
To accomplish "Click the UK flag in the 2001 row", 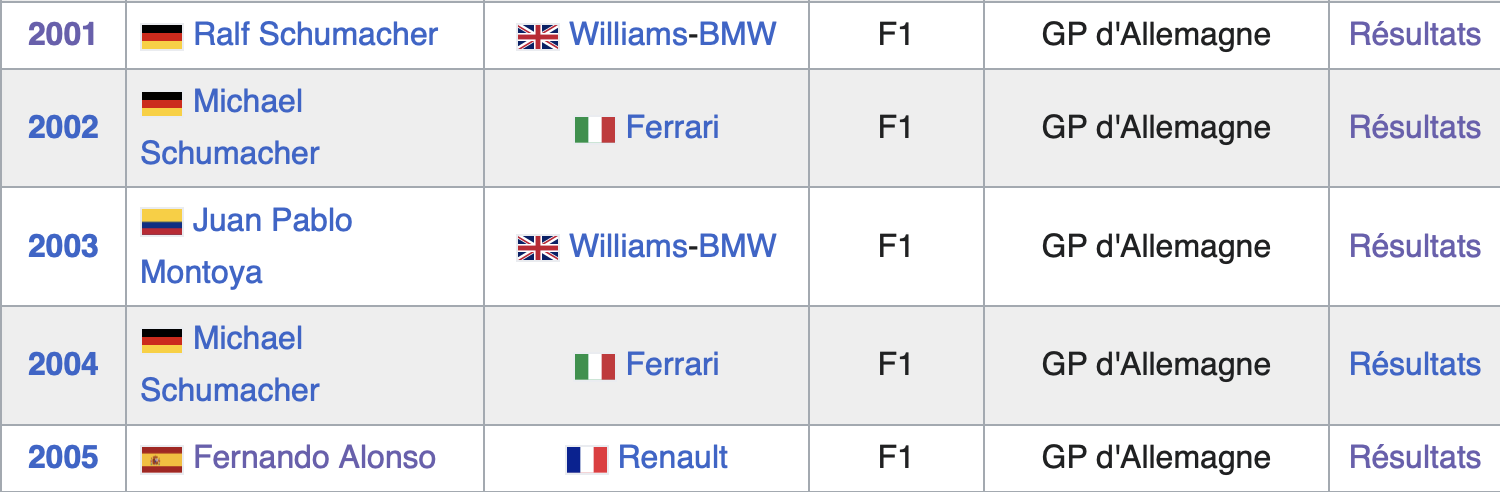I will pyautogui.click(x=537, y=36).
